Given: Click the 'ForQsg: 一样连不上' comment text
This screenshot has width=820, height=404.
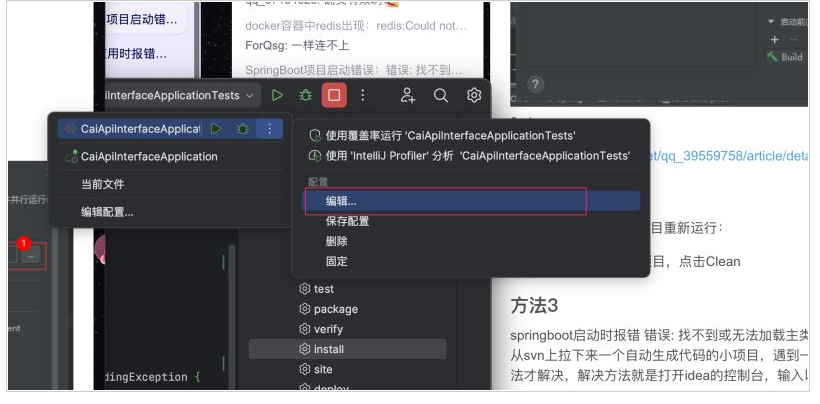Looking at the screenshot, I should (297, 45).
